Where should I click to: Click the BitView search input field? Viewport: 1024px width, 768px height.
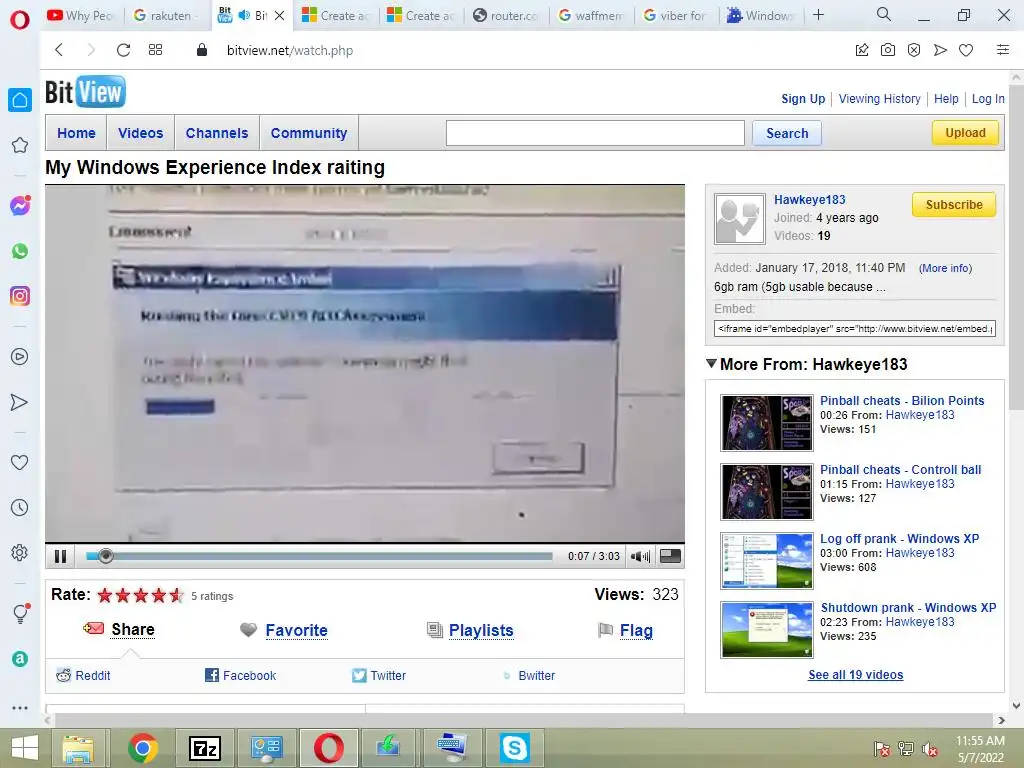595,133
